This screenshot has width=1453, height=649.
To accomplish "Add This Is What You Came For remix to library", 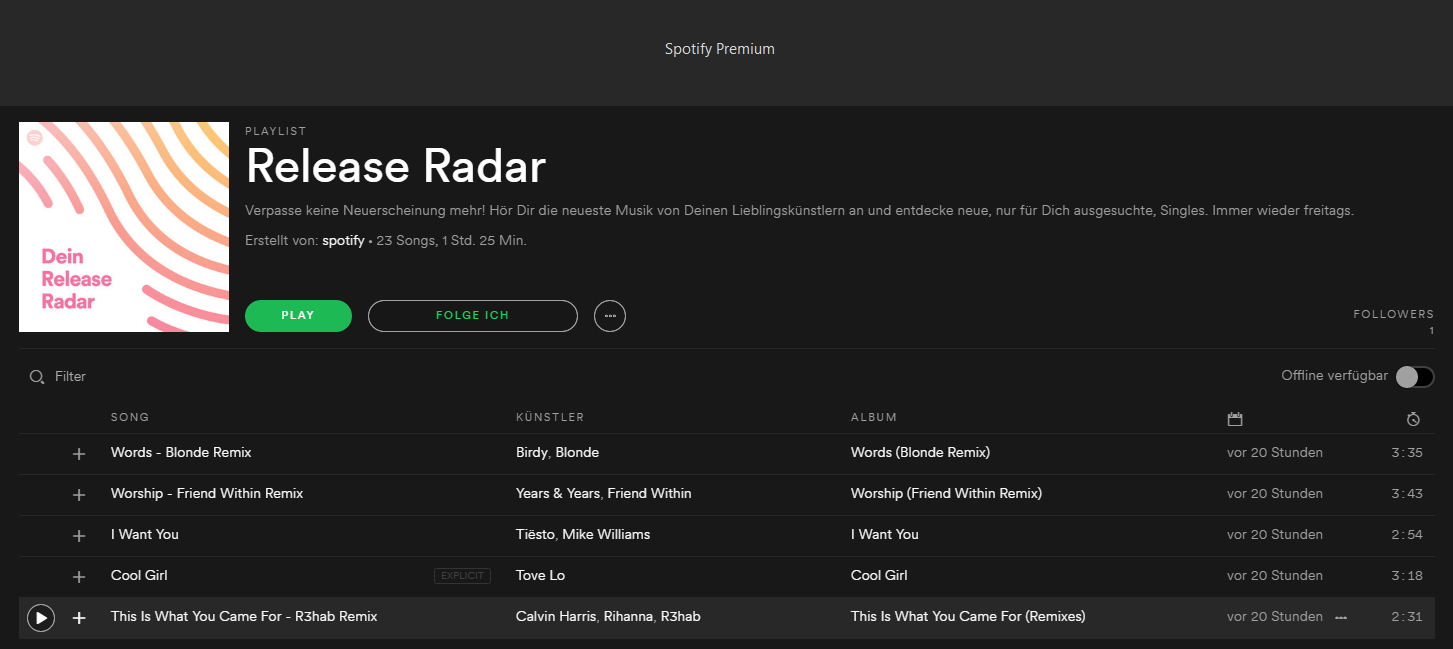I will pos(79,618).
